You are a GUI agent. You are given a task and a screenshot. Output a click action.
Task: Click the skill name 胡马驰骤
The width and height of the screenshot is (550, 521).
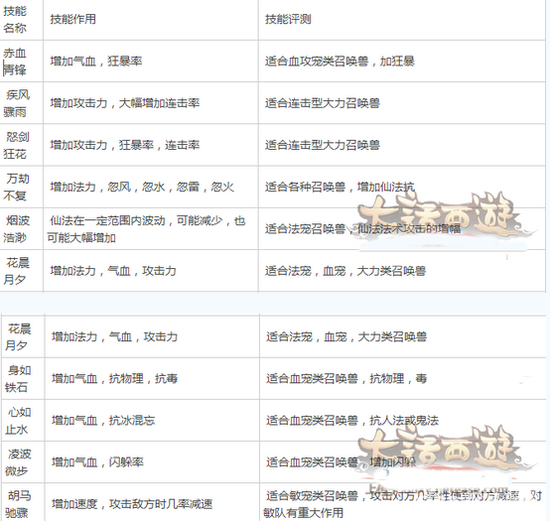click(18, 504)
